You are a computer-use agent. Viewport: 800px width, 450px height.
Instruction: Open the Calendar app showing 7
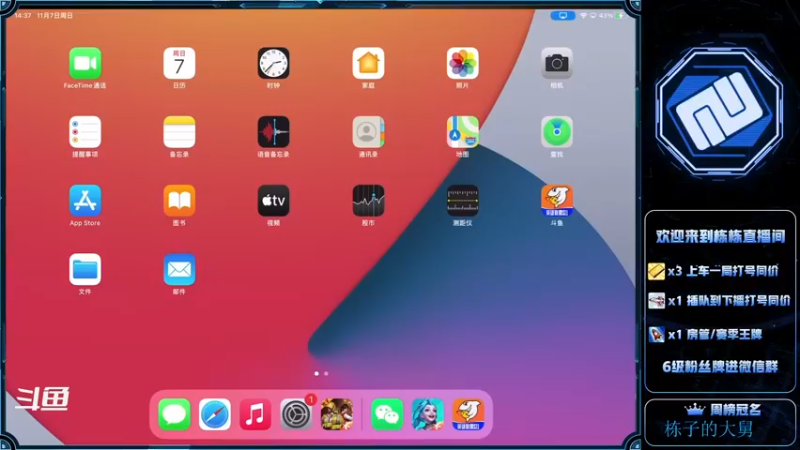179,63
